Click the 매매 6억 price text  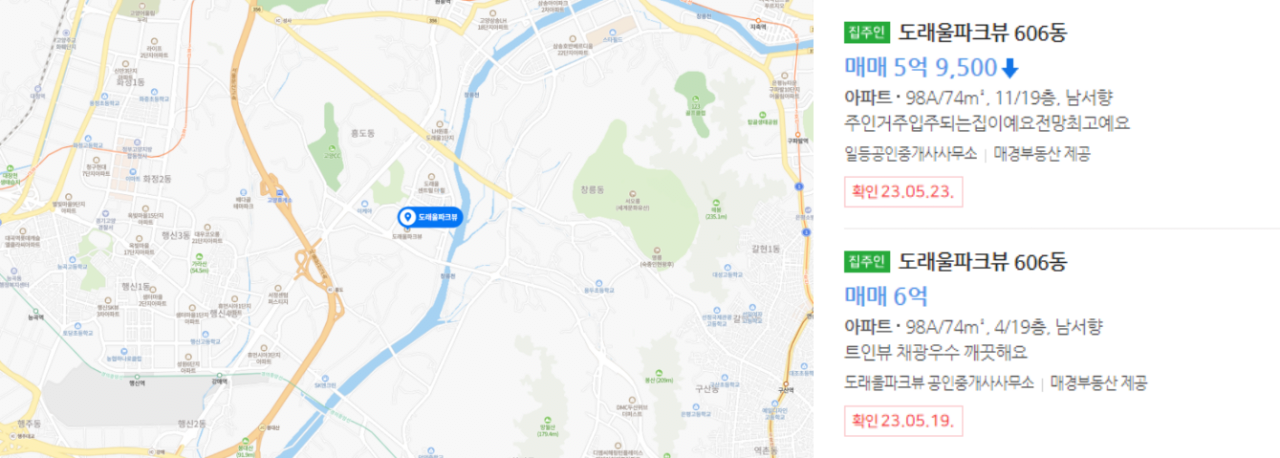click(886, 296)
